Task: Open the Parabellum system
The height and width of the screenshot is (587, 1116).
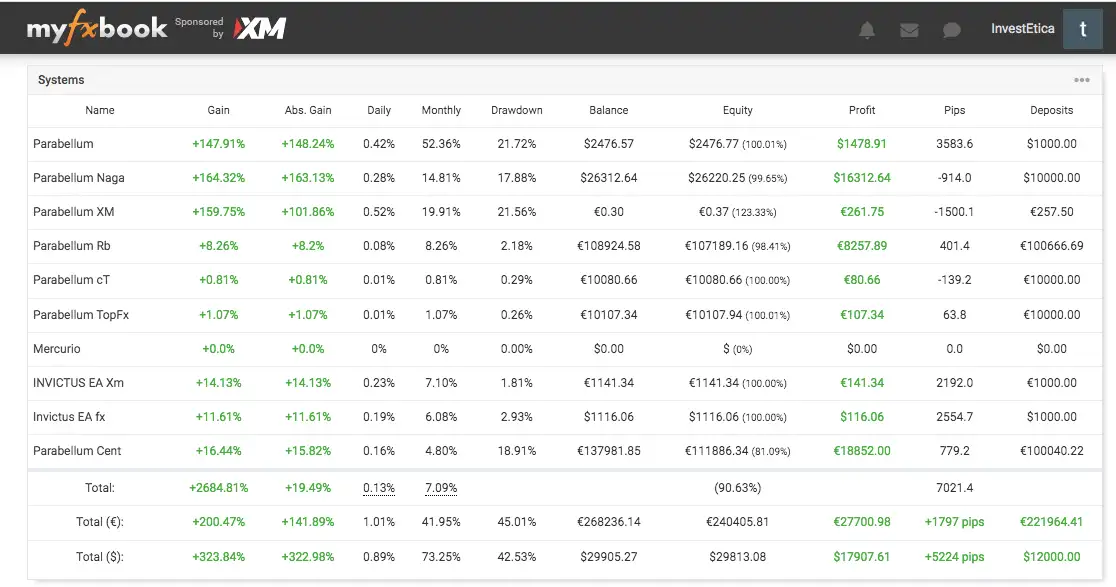Action: (63, 144)
